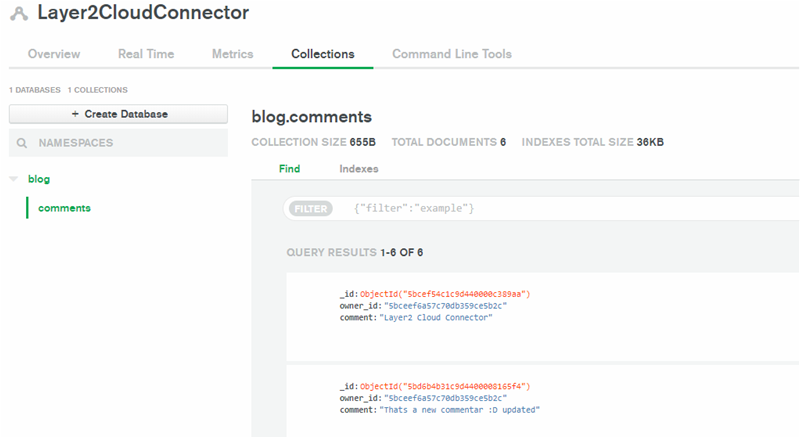Click the FILTER badge button

pyautogui.click(x=310, y=209)
